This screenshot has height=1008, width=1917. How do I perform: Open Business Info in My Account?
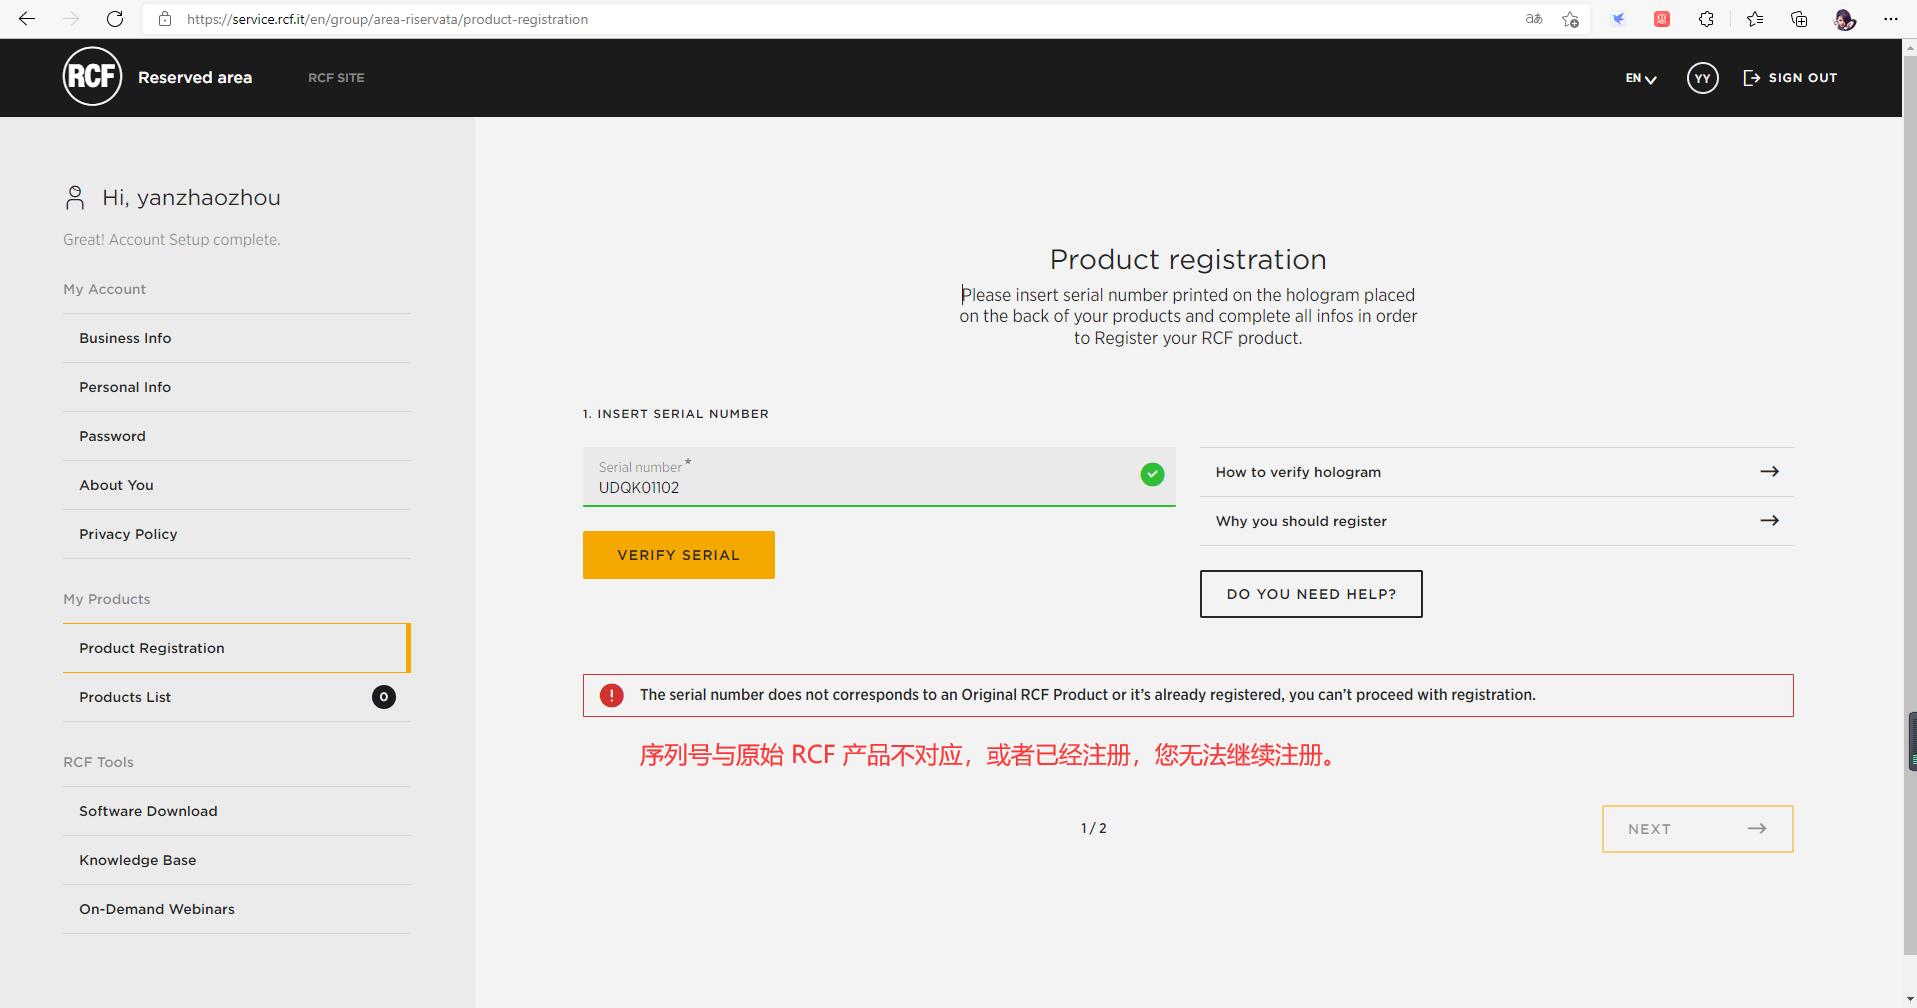click(x=237, y=338)
